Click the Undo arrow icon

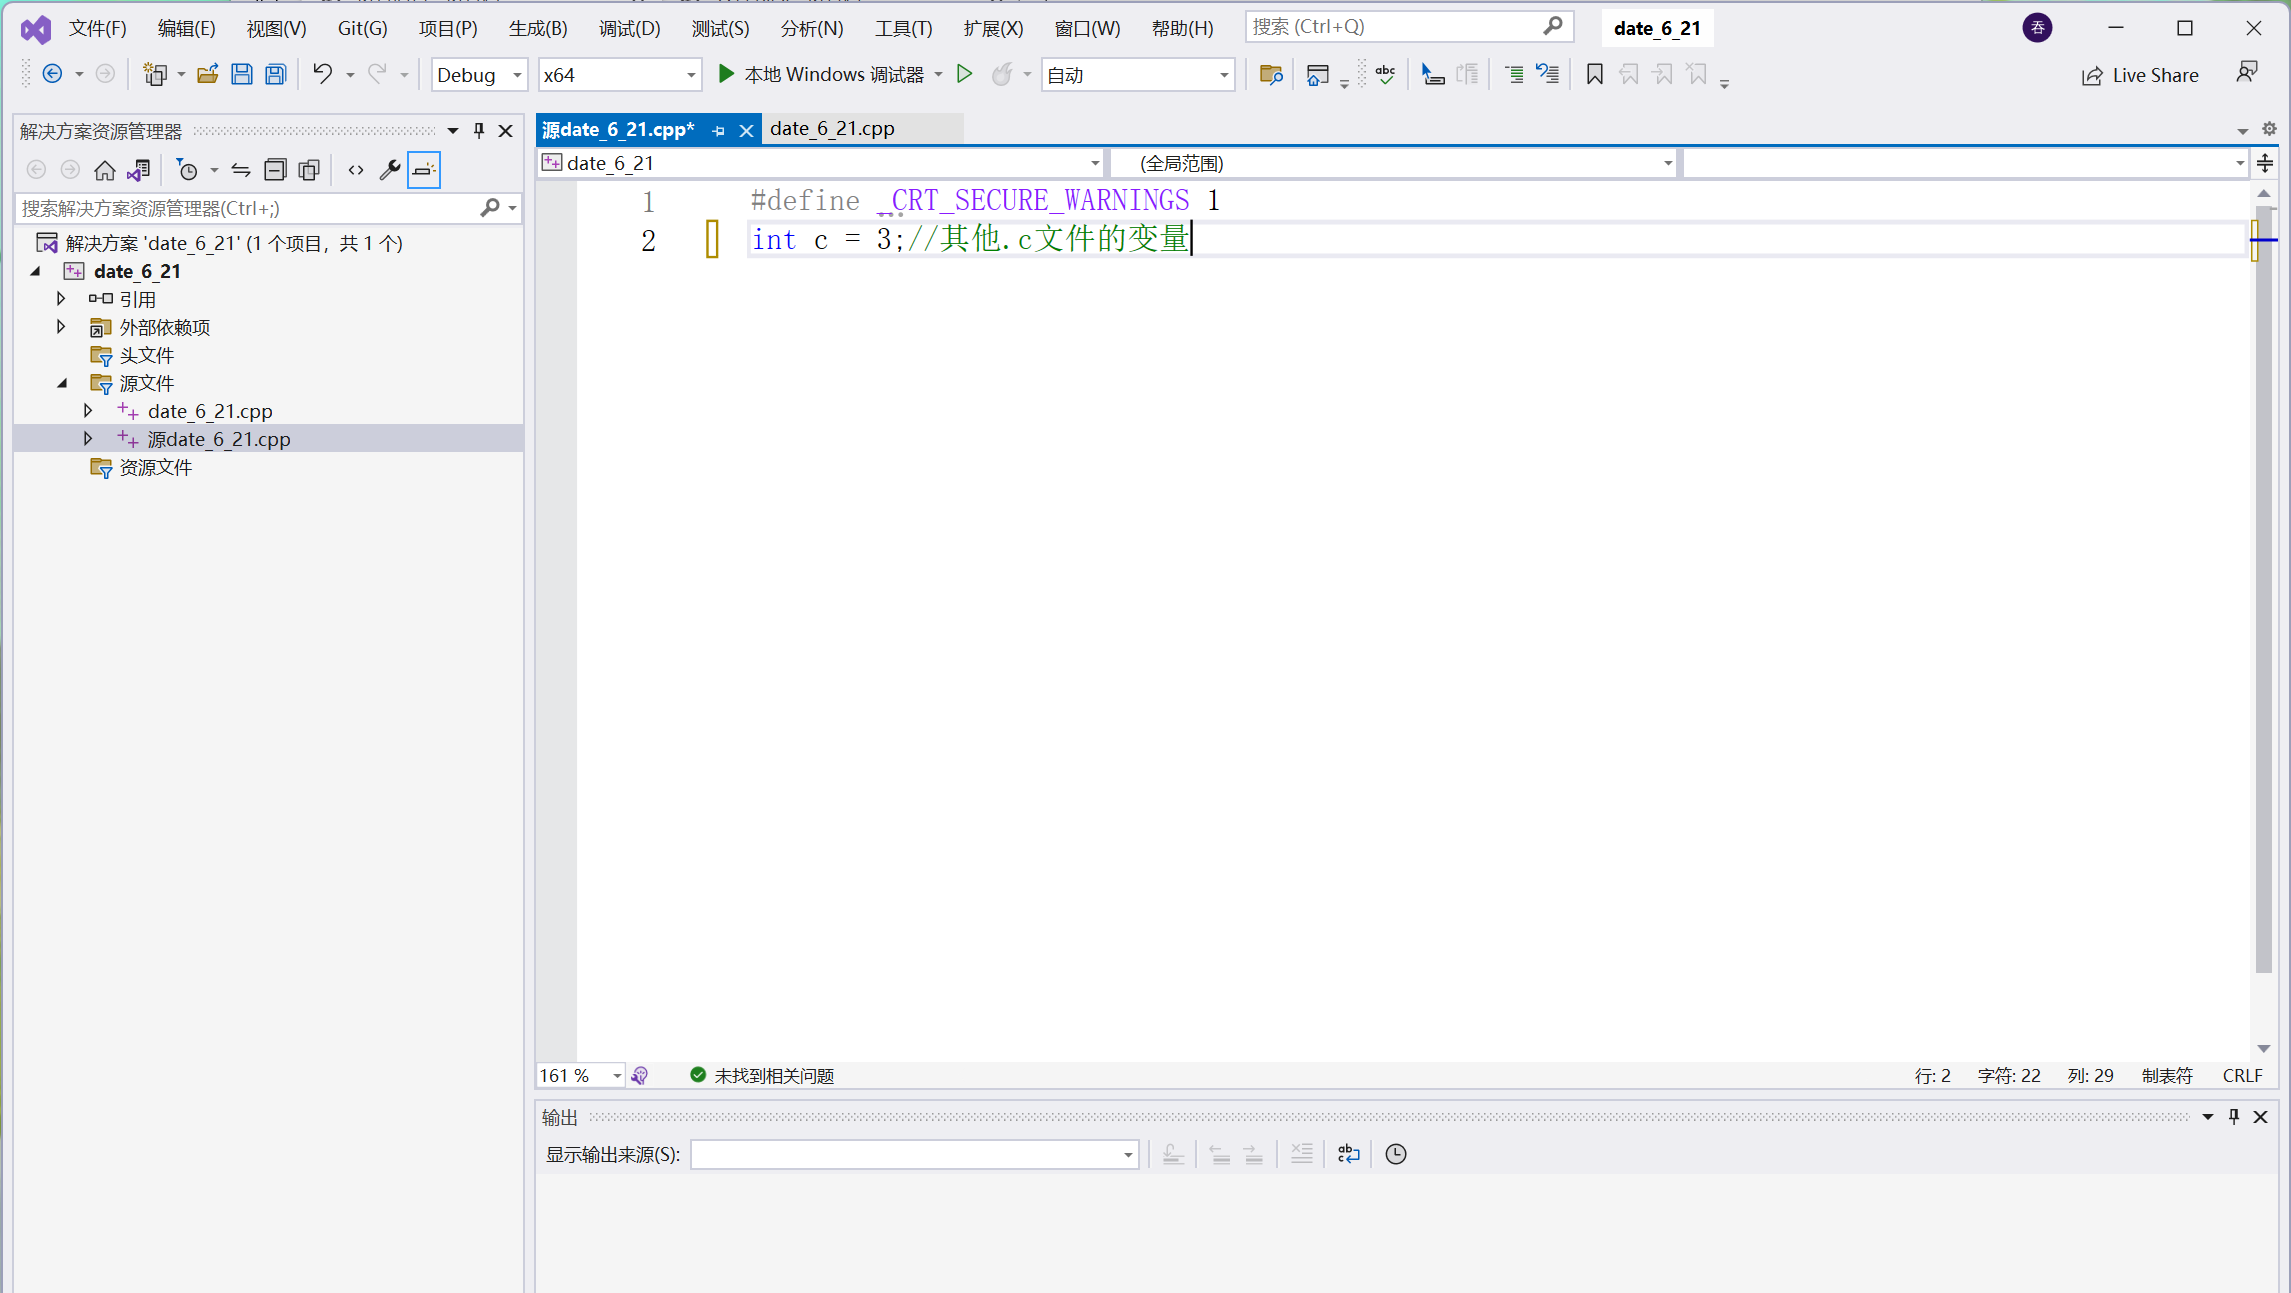(322, 74)
